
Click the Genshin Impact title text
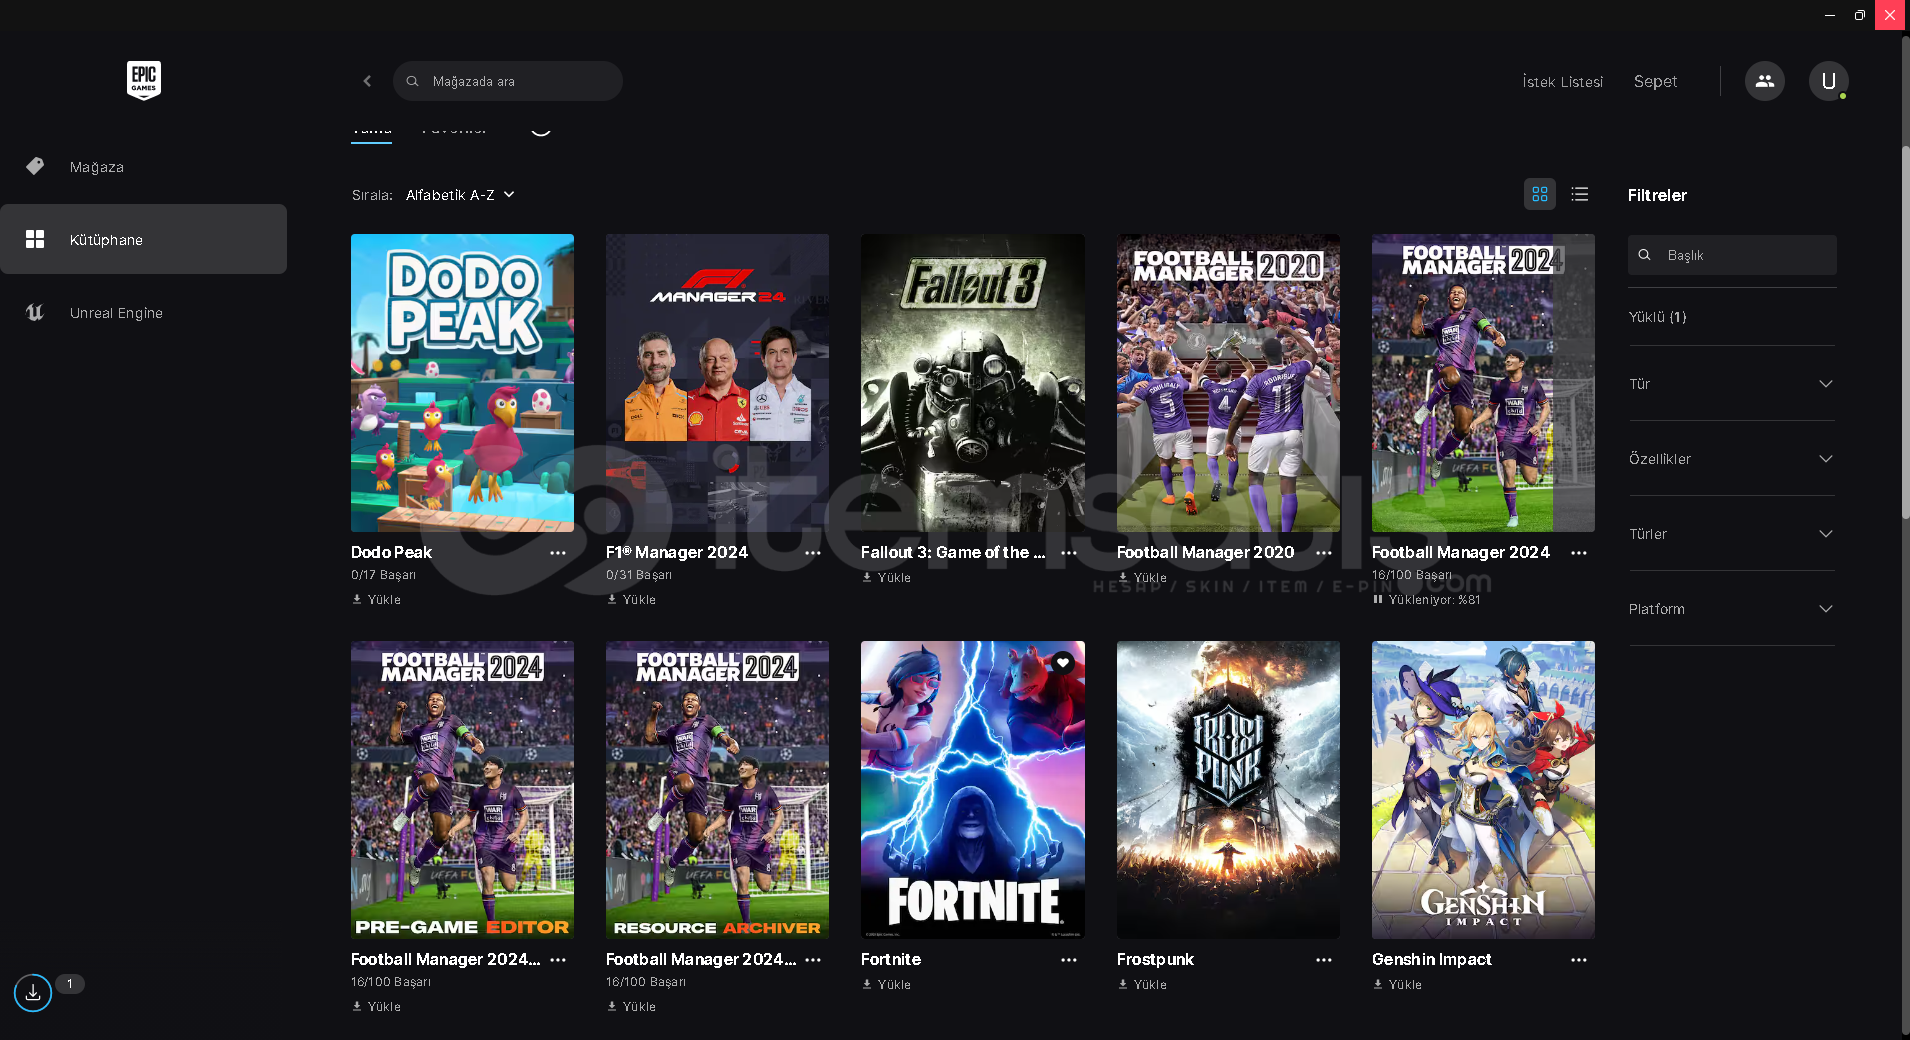(x=1431, y=960)
